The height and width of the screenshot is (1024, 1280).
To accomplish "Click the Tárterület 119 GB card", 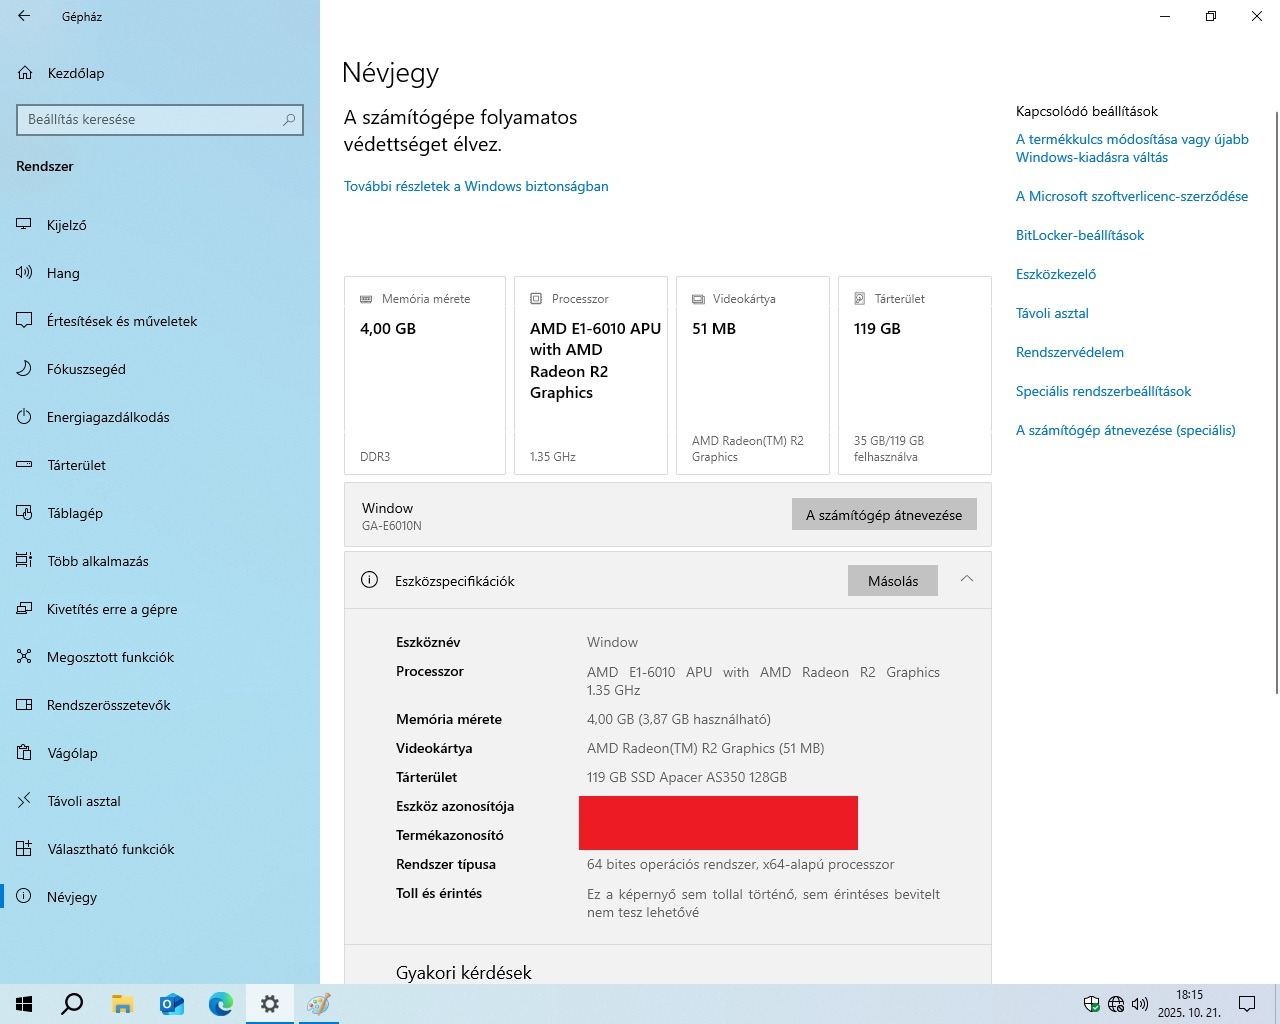I will (x=915, y=375).
